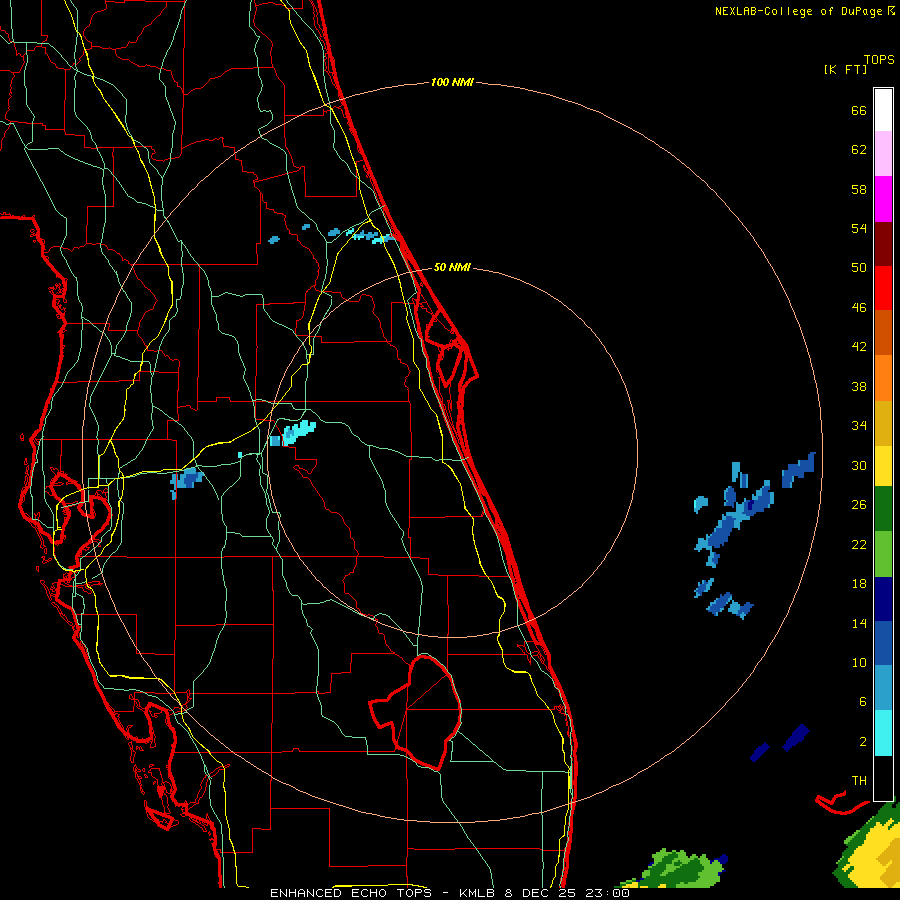Click the 'TH' legend label
The width and height of the screenshot is (900, 900).
(859, 780)
